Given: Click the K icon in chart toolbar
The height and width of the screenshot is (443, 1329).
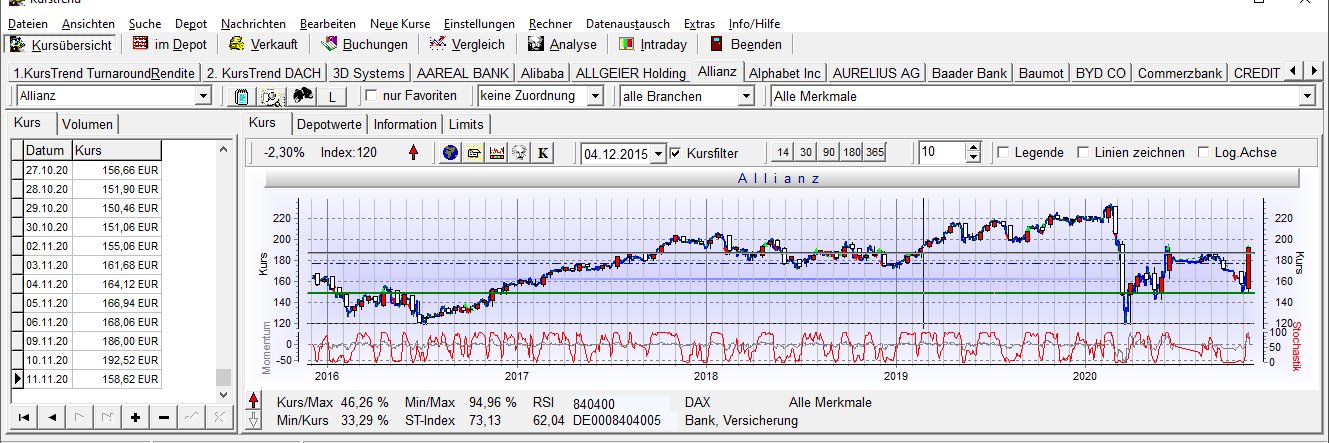Looking at the screenshot, I should (543, 153).
